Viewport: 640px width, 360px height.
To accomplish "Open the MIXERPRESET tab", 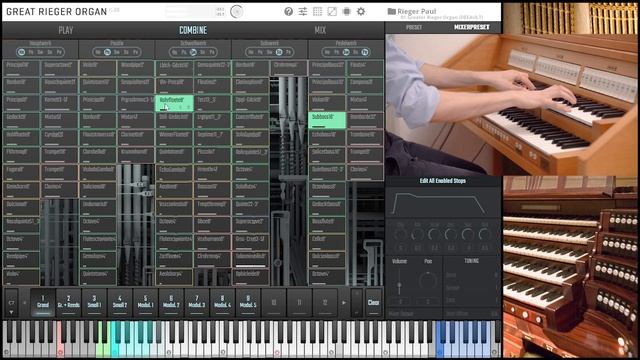I will (471, 27).
